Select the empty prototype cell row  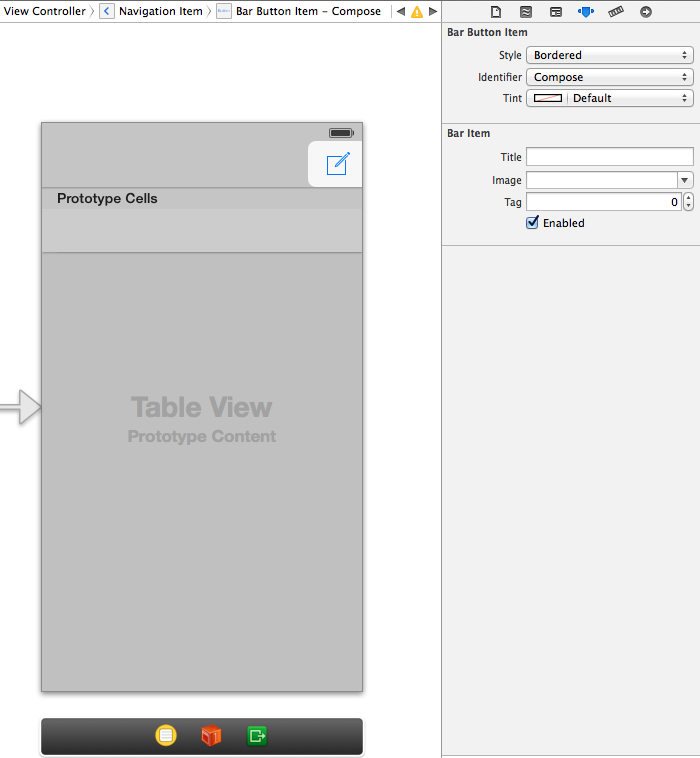coord(202,231)
